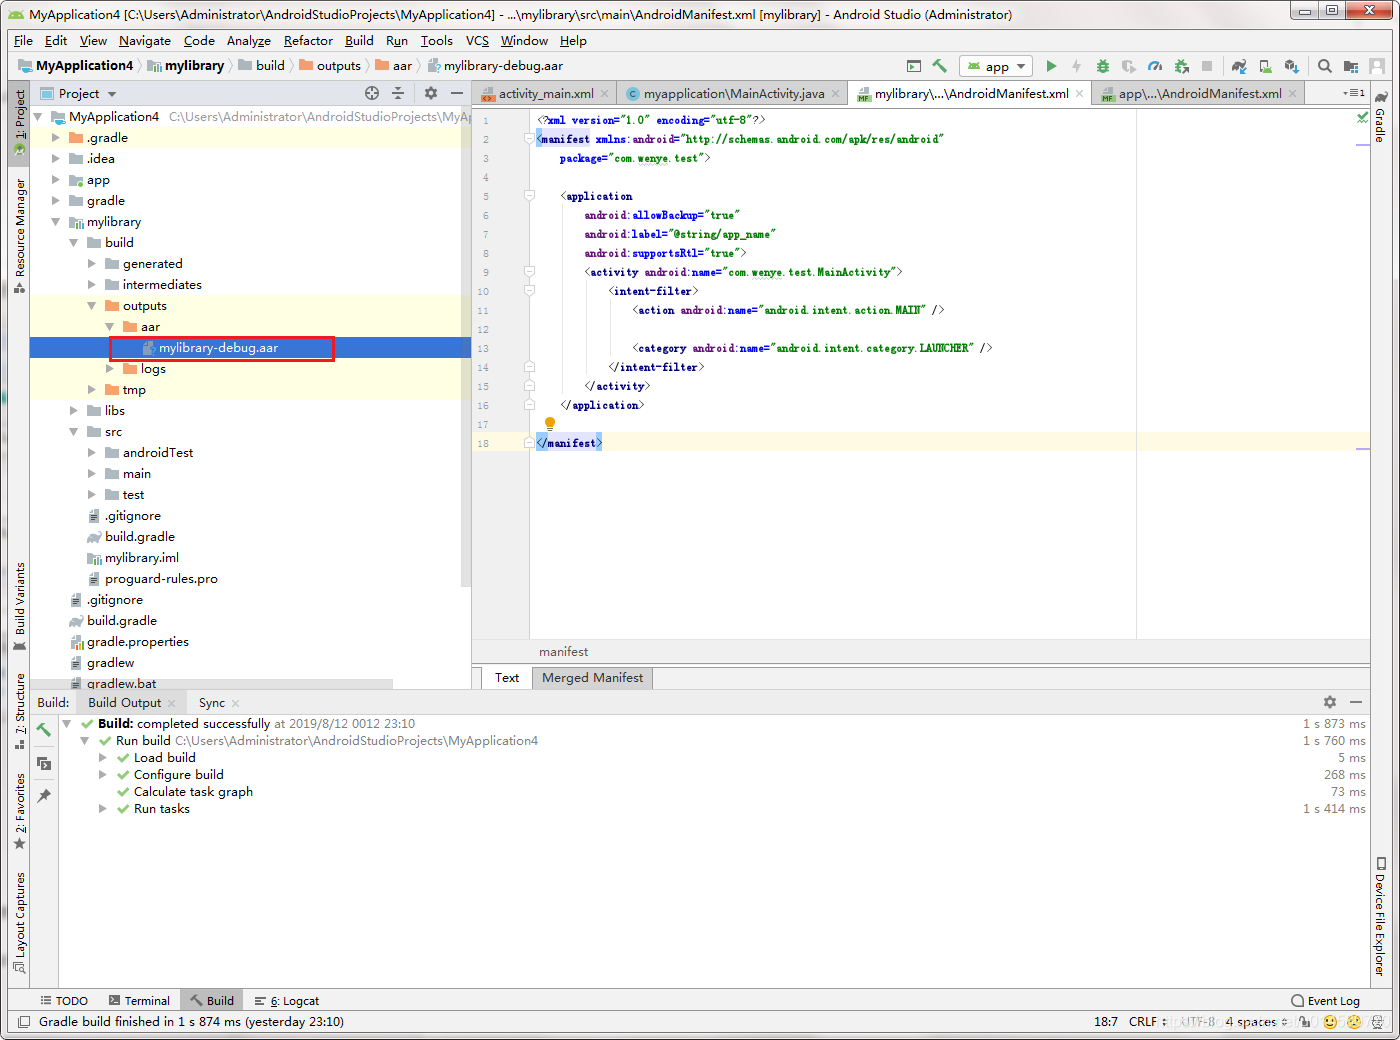Click the locate target icon in the Project panel
This screenshot has height=1040, width=1400.
tap(372, 93)
